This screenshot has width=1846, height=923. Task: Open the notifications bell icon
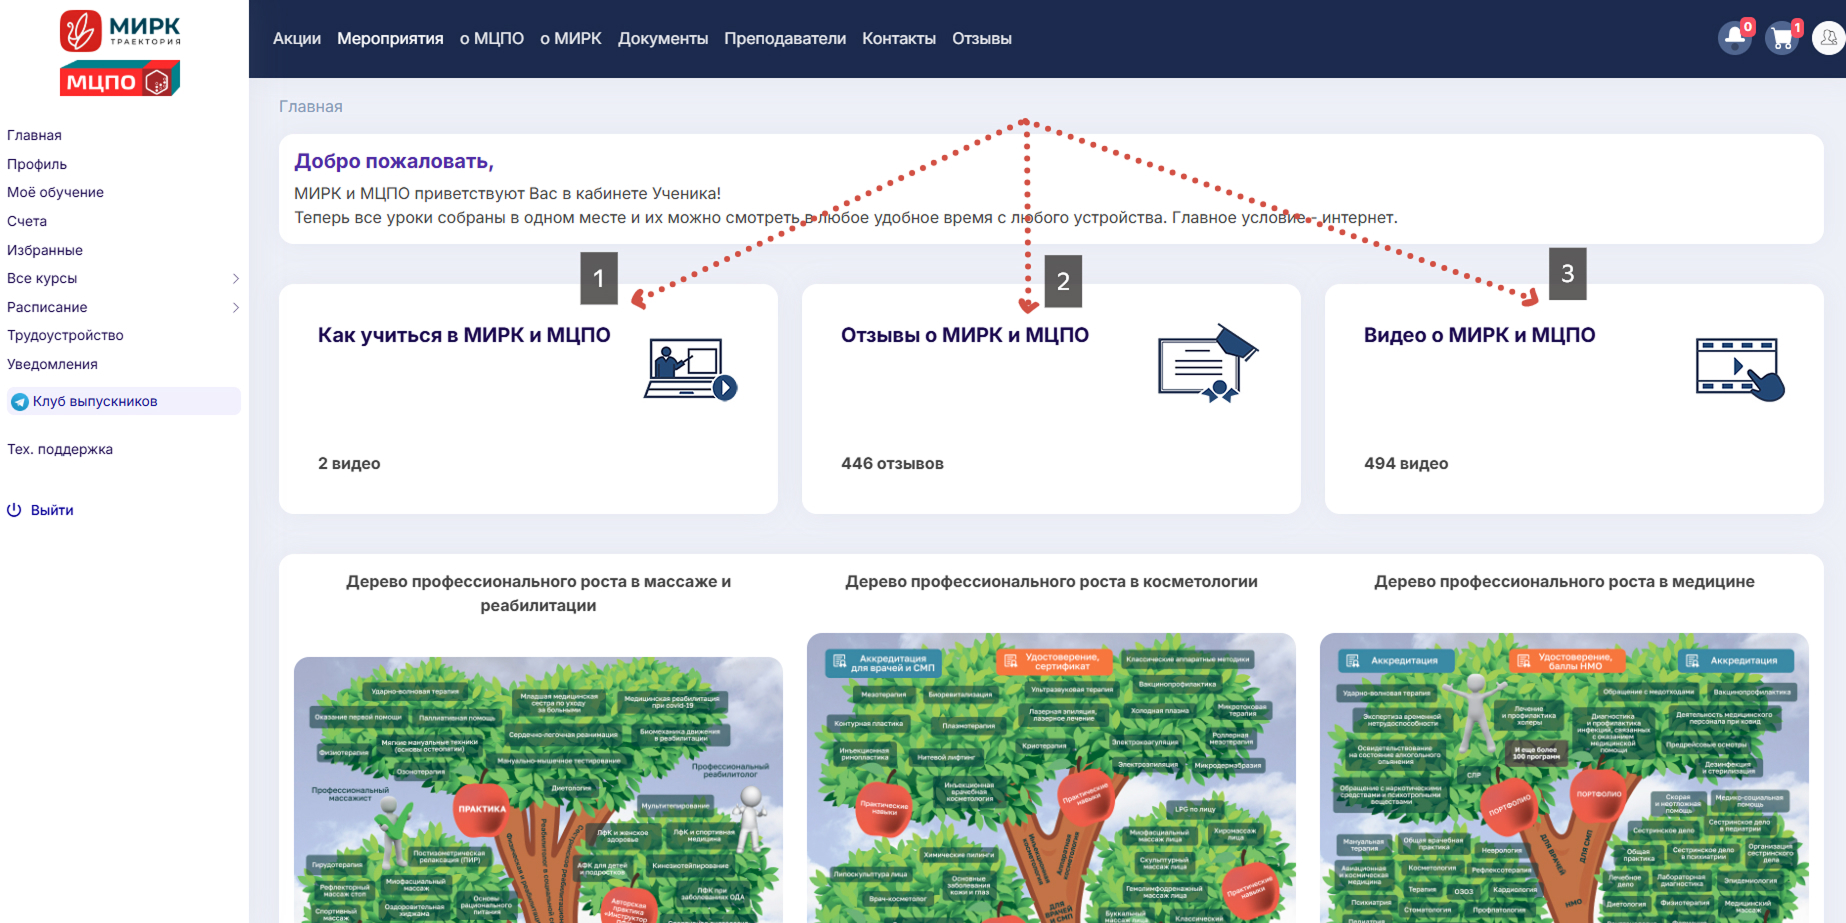(x=1734, y=38)
